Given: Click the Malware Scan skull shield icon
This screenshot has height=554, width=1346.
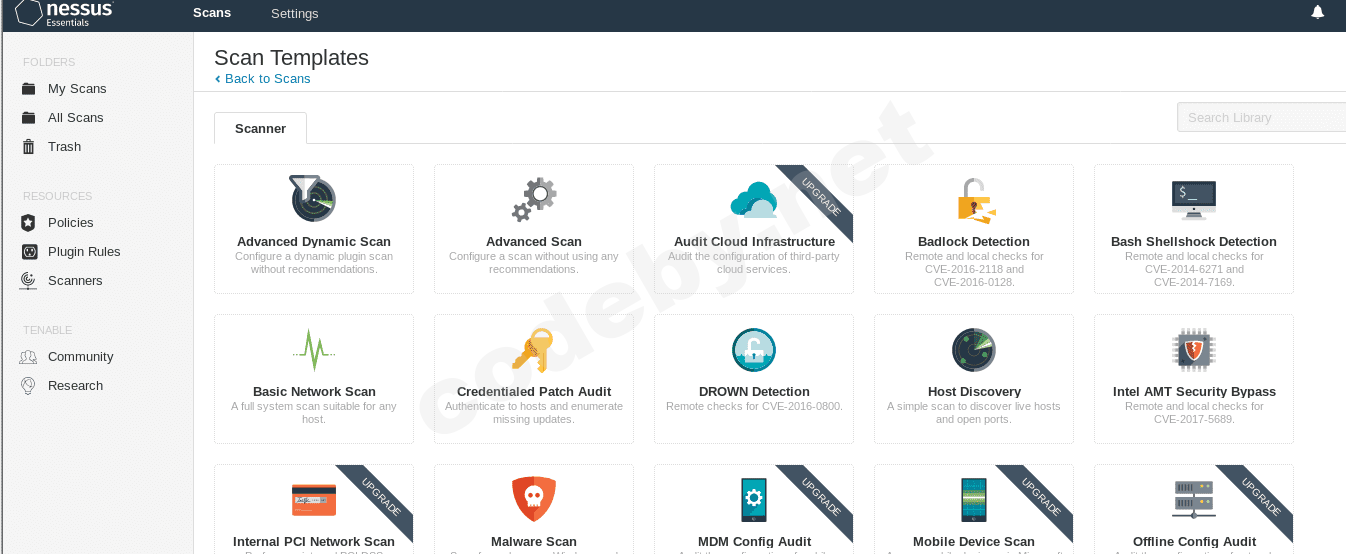Looking at the screenshot, I should (534, 499).
